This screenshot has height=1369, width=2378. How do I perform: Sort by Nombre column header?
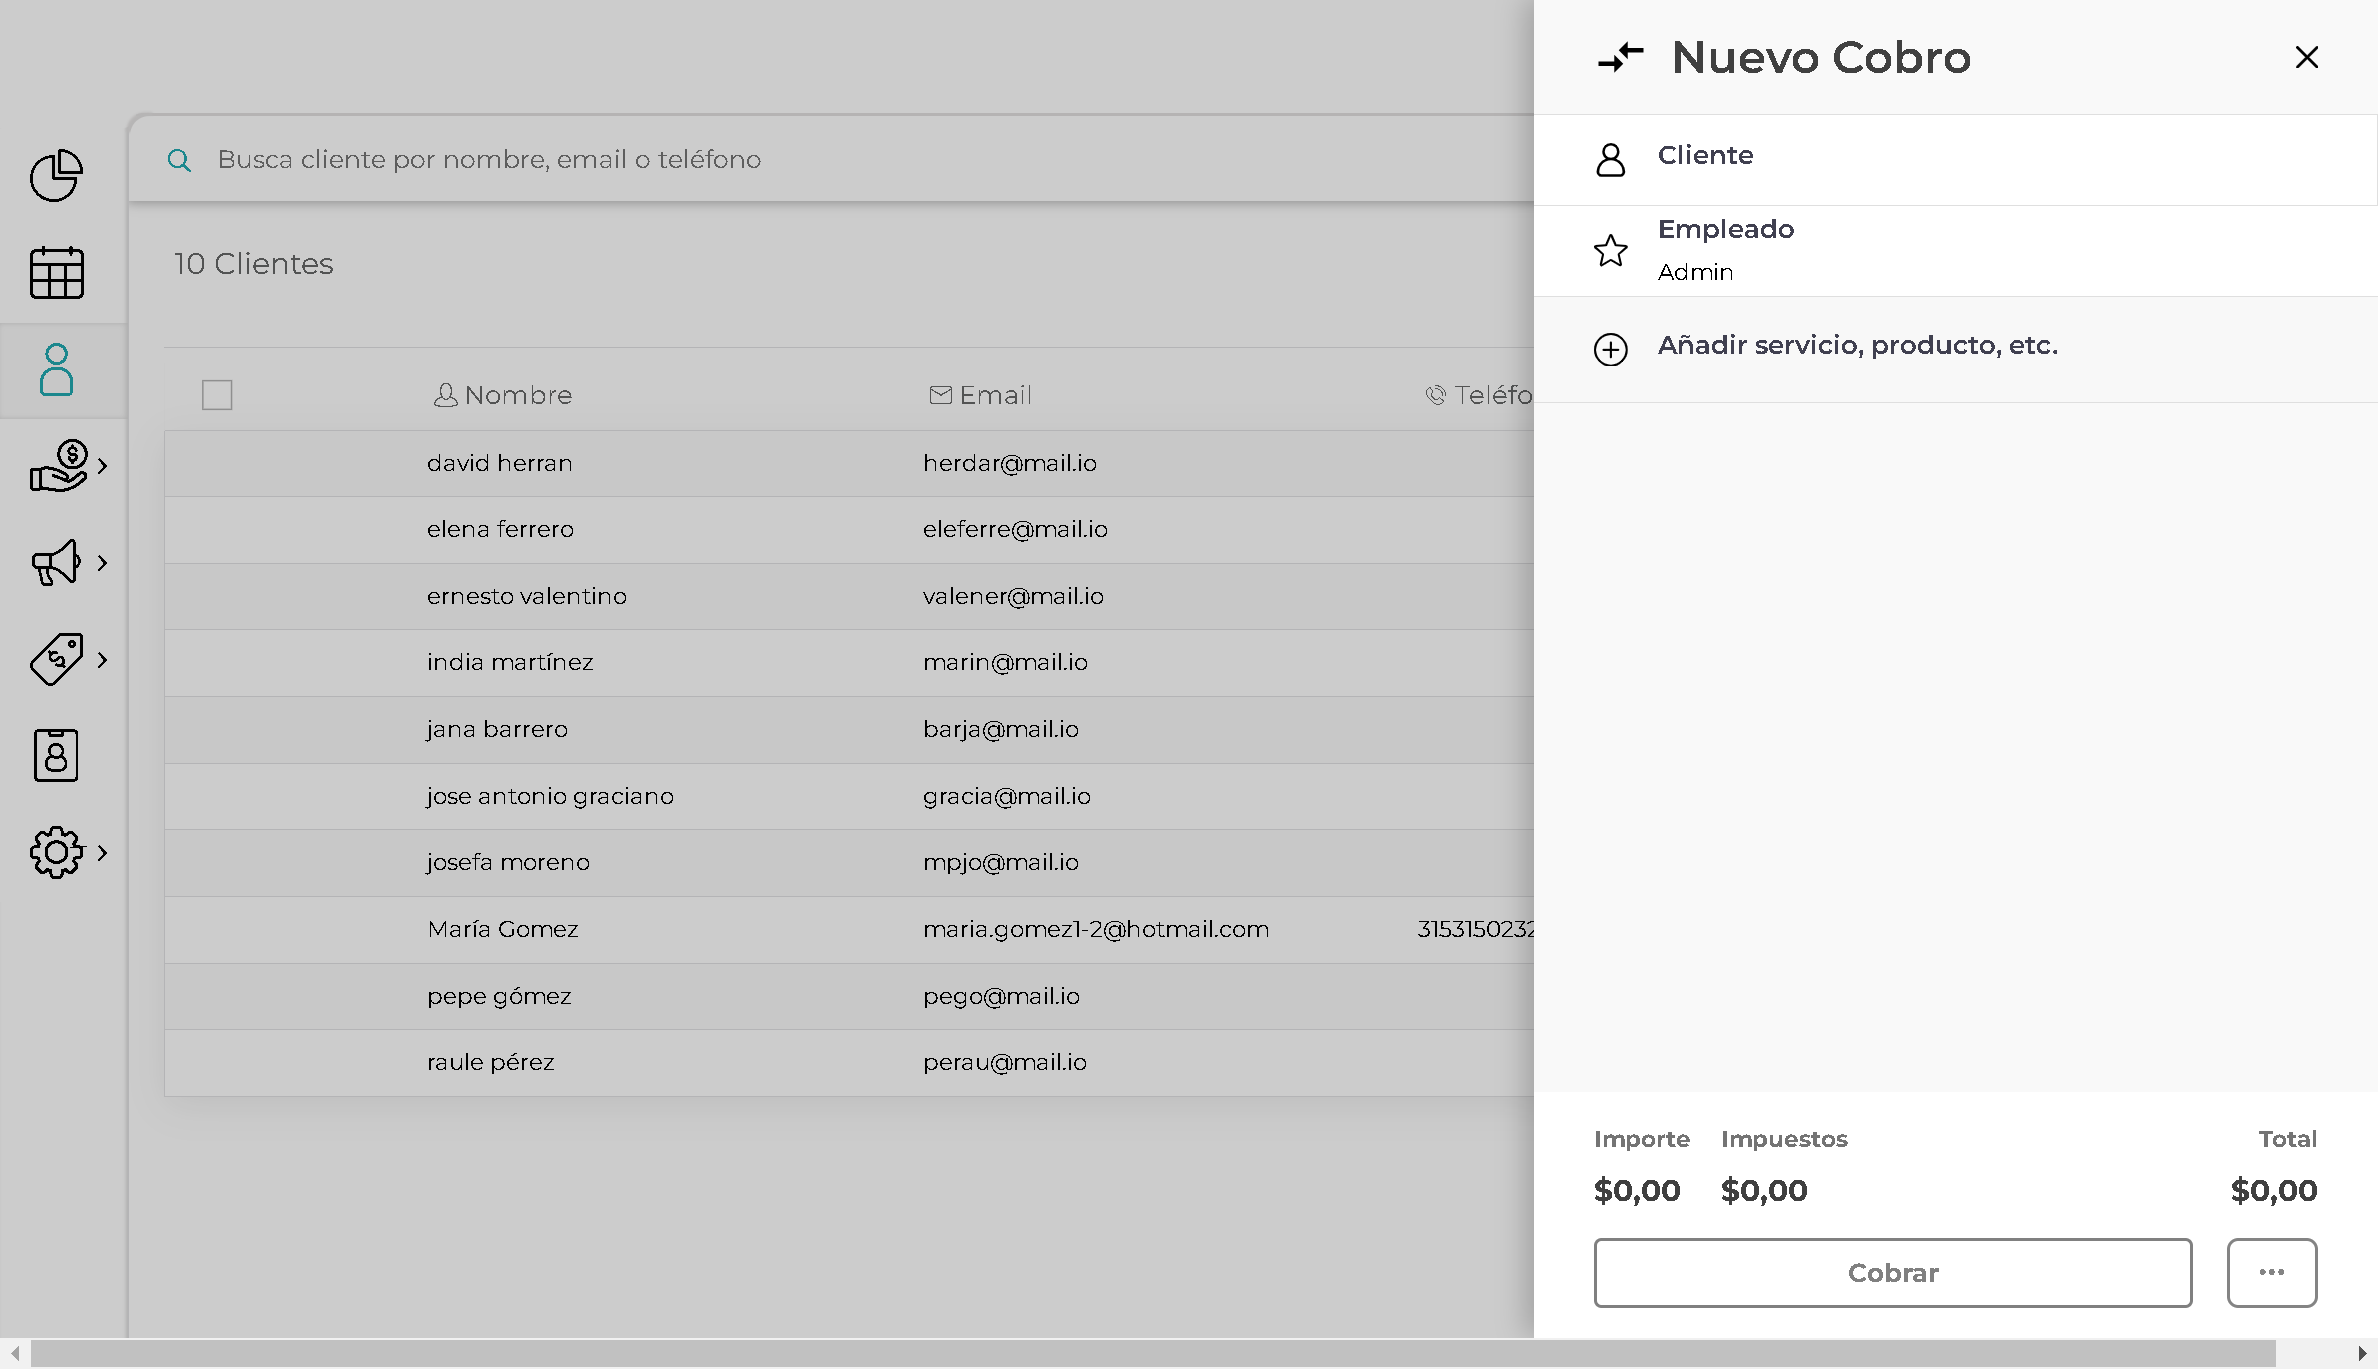[x=503, y=395]
